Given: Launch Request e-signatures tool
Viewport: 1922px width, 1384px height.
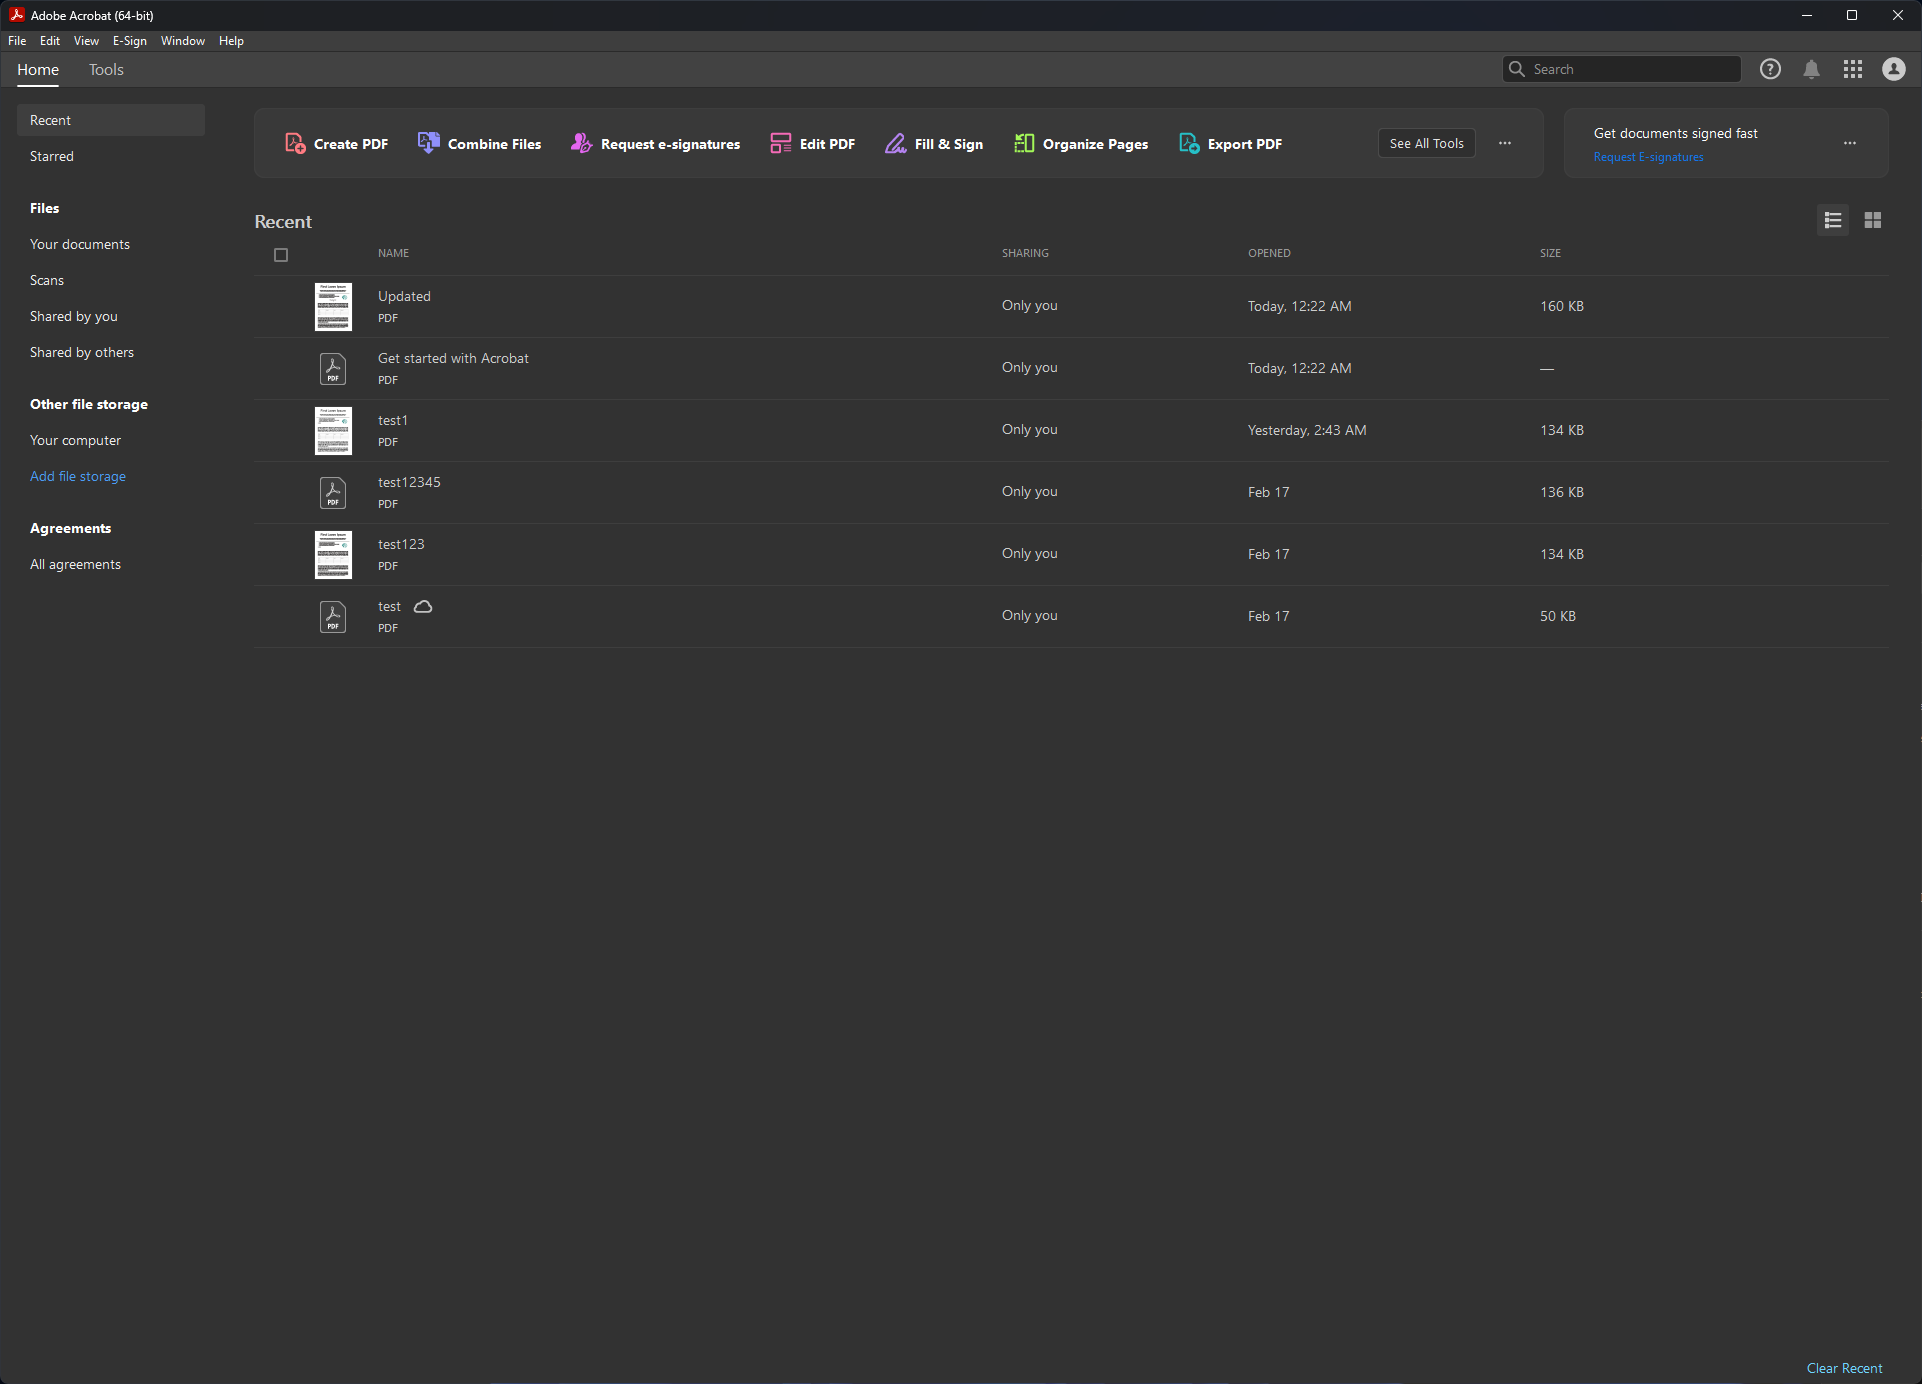Looking at the screenshot, I should (655, 143).
